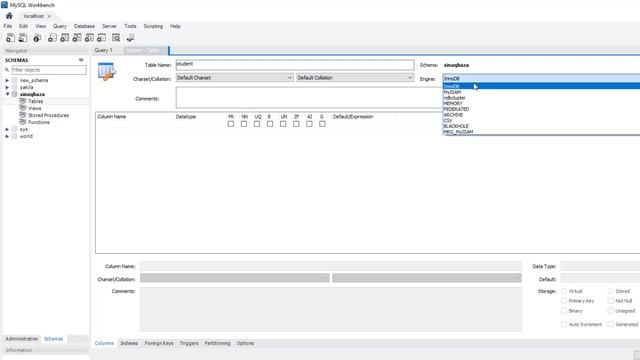Click the magnifier icon beside Filter objects
640x360 pixels.
pyautogui.click(x=7, y=70)
